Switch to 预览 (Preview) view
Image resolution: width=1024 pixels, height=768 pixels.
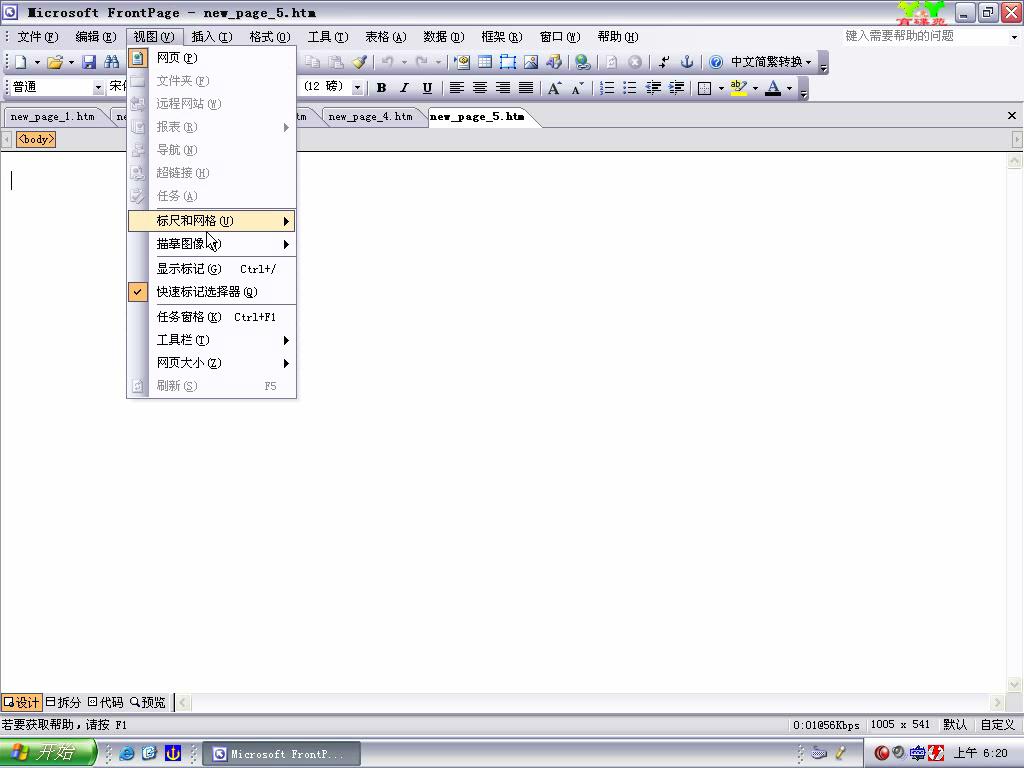coord(148,703)
